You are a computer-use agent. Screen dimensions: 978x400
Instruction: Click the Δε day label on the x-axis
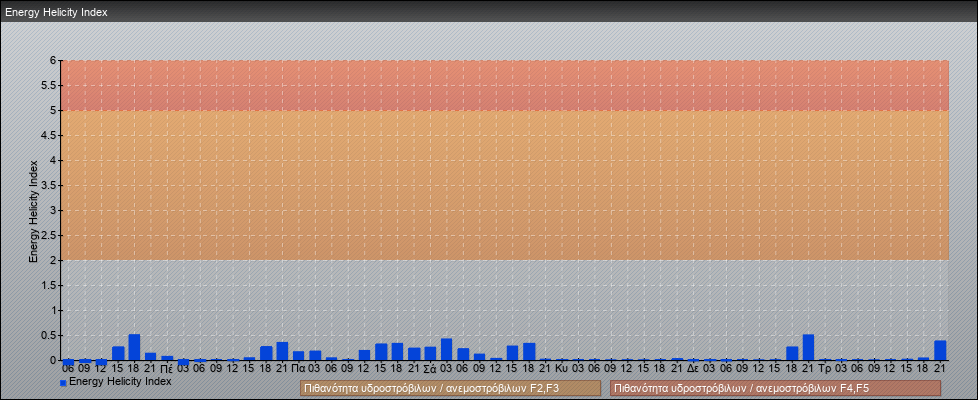click(693, 369)
